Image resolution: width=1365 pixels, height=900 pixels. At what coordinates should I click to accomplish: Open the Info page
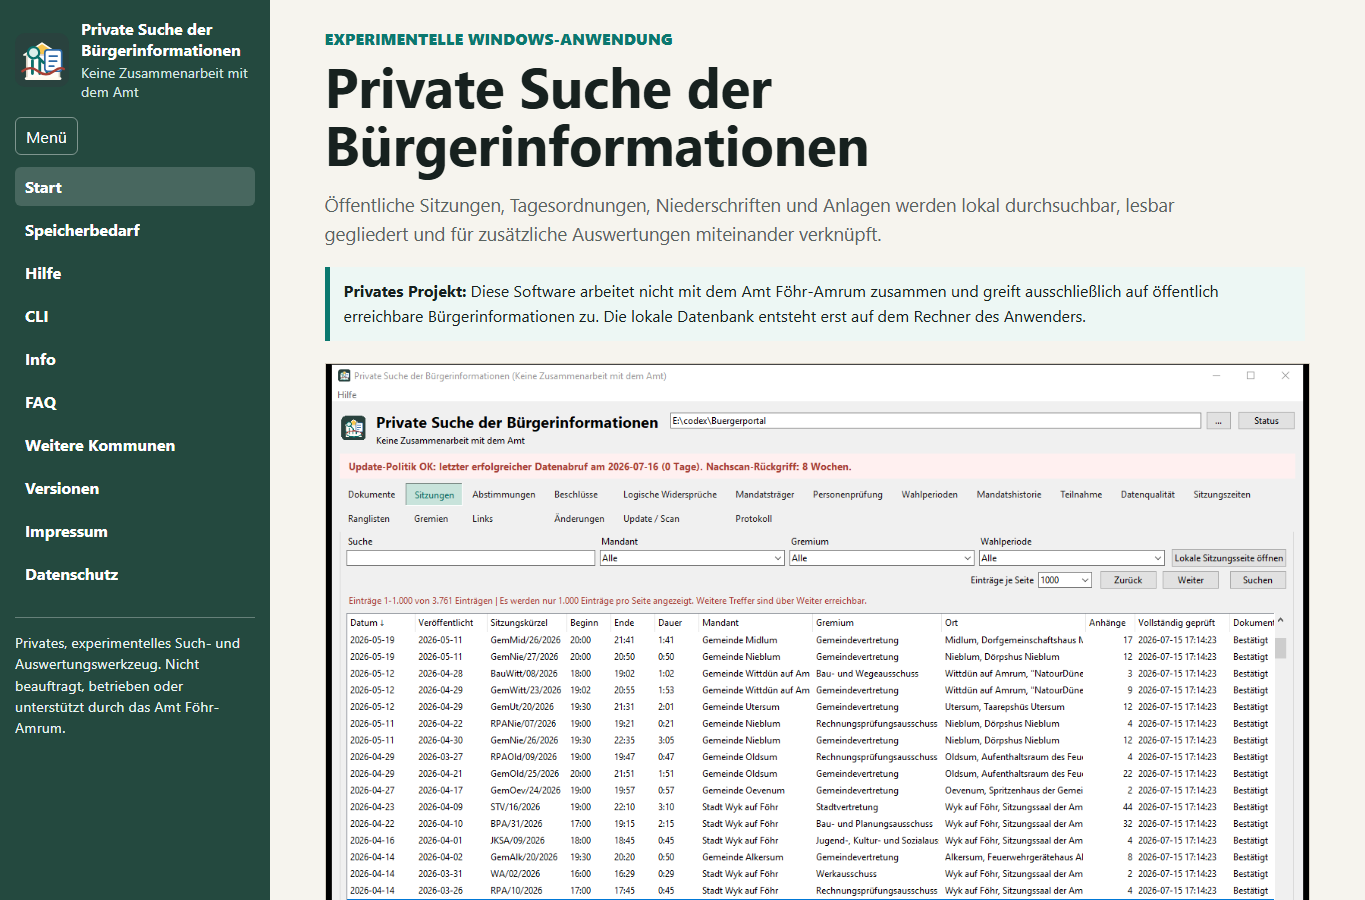[x=135, y=359]
